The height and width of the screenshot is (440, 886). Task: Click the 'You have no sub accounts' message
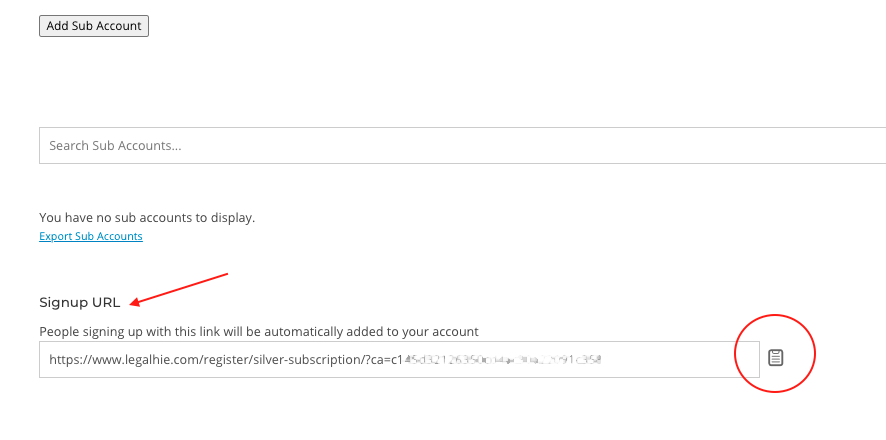147,217
